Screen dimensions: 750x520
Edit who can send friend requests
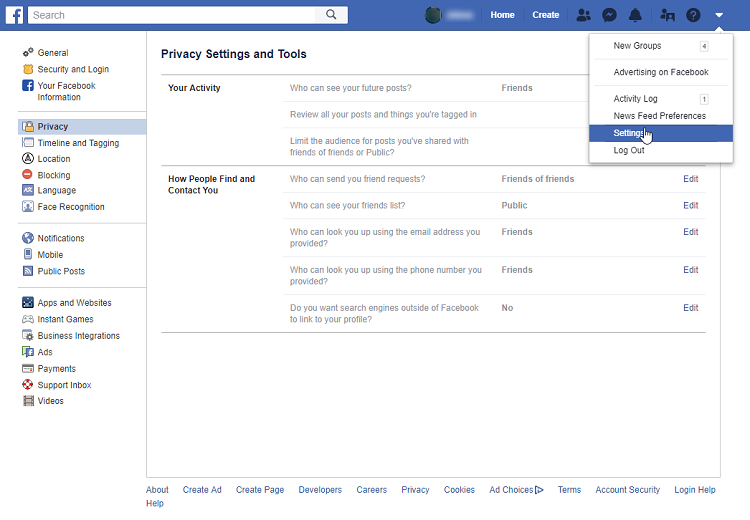[691, 179]
